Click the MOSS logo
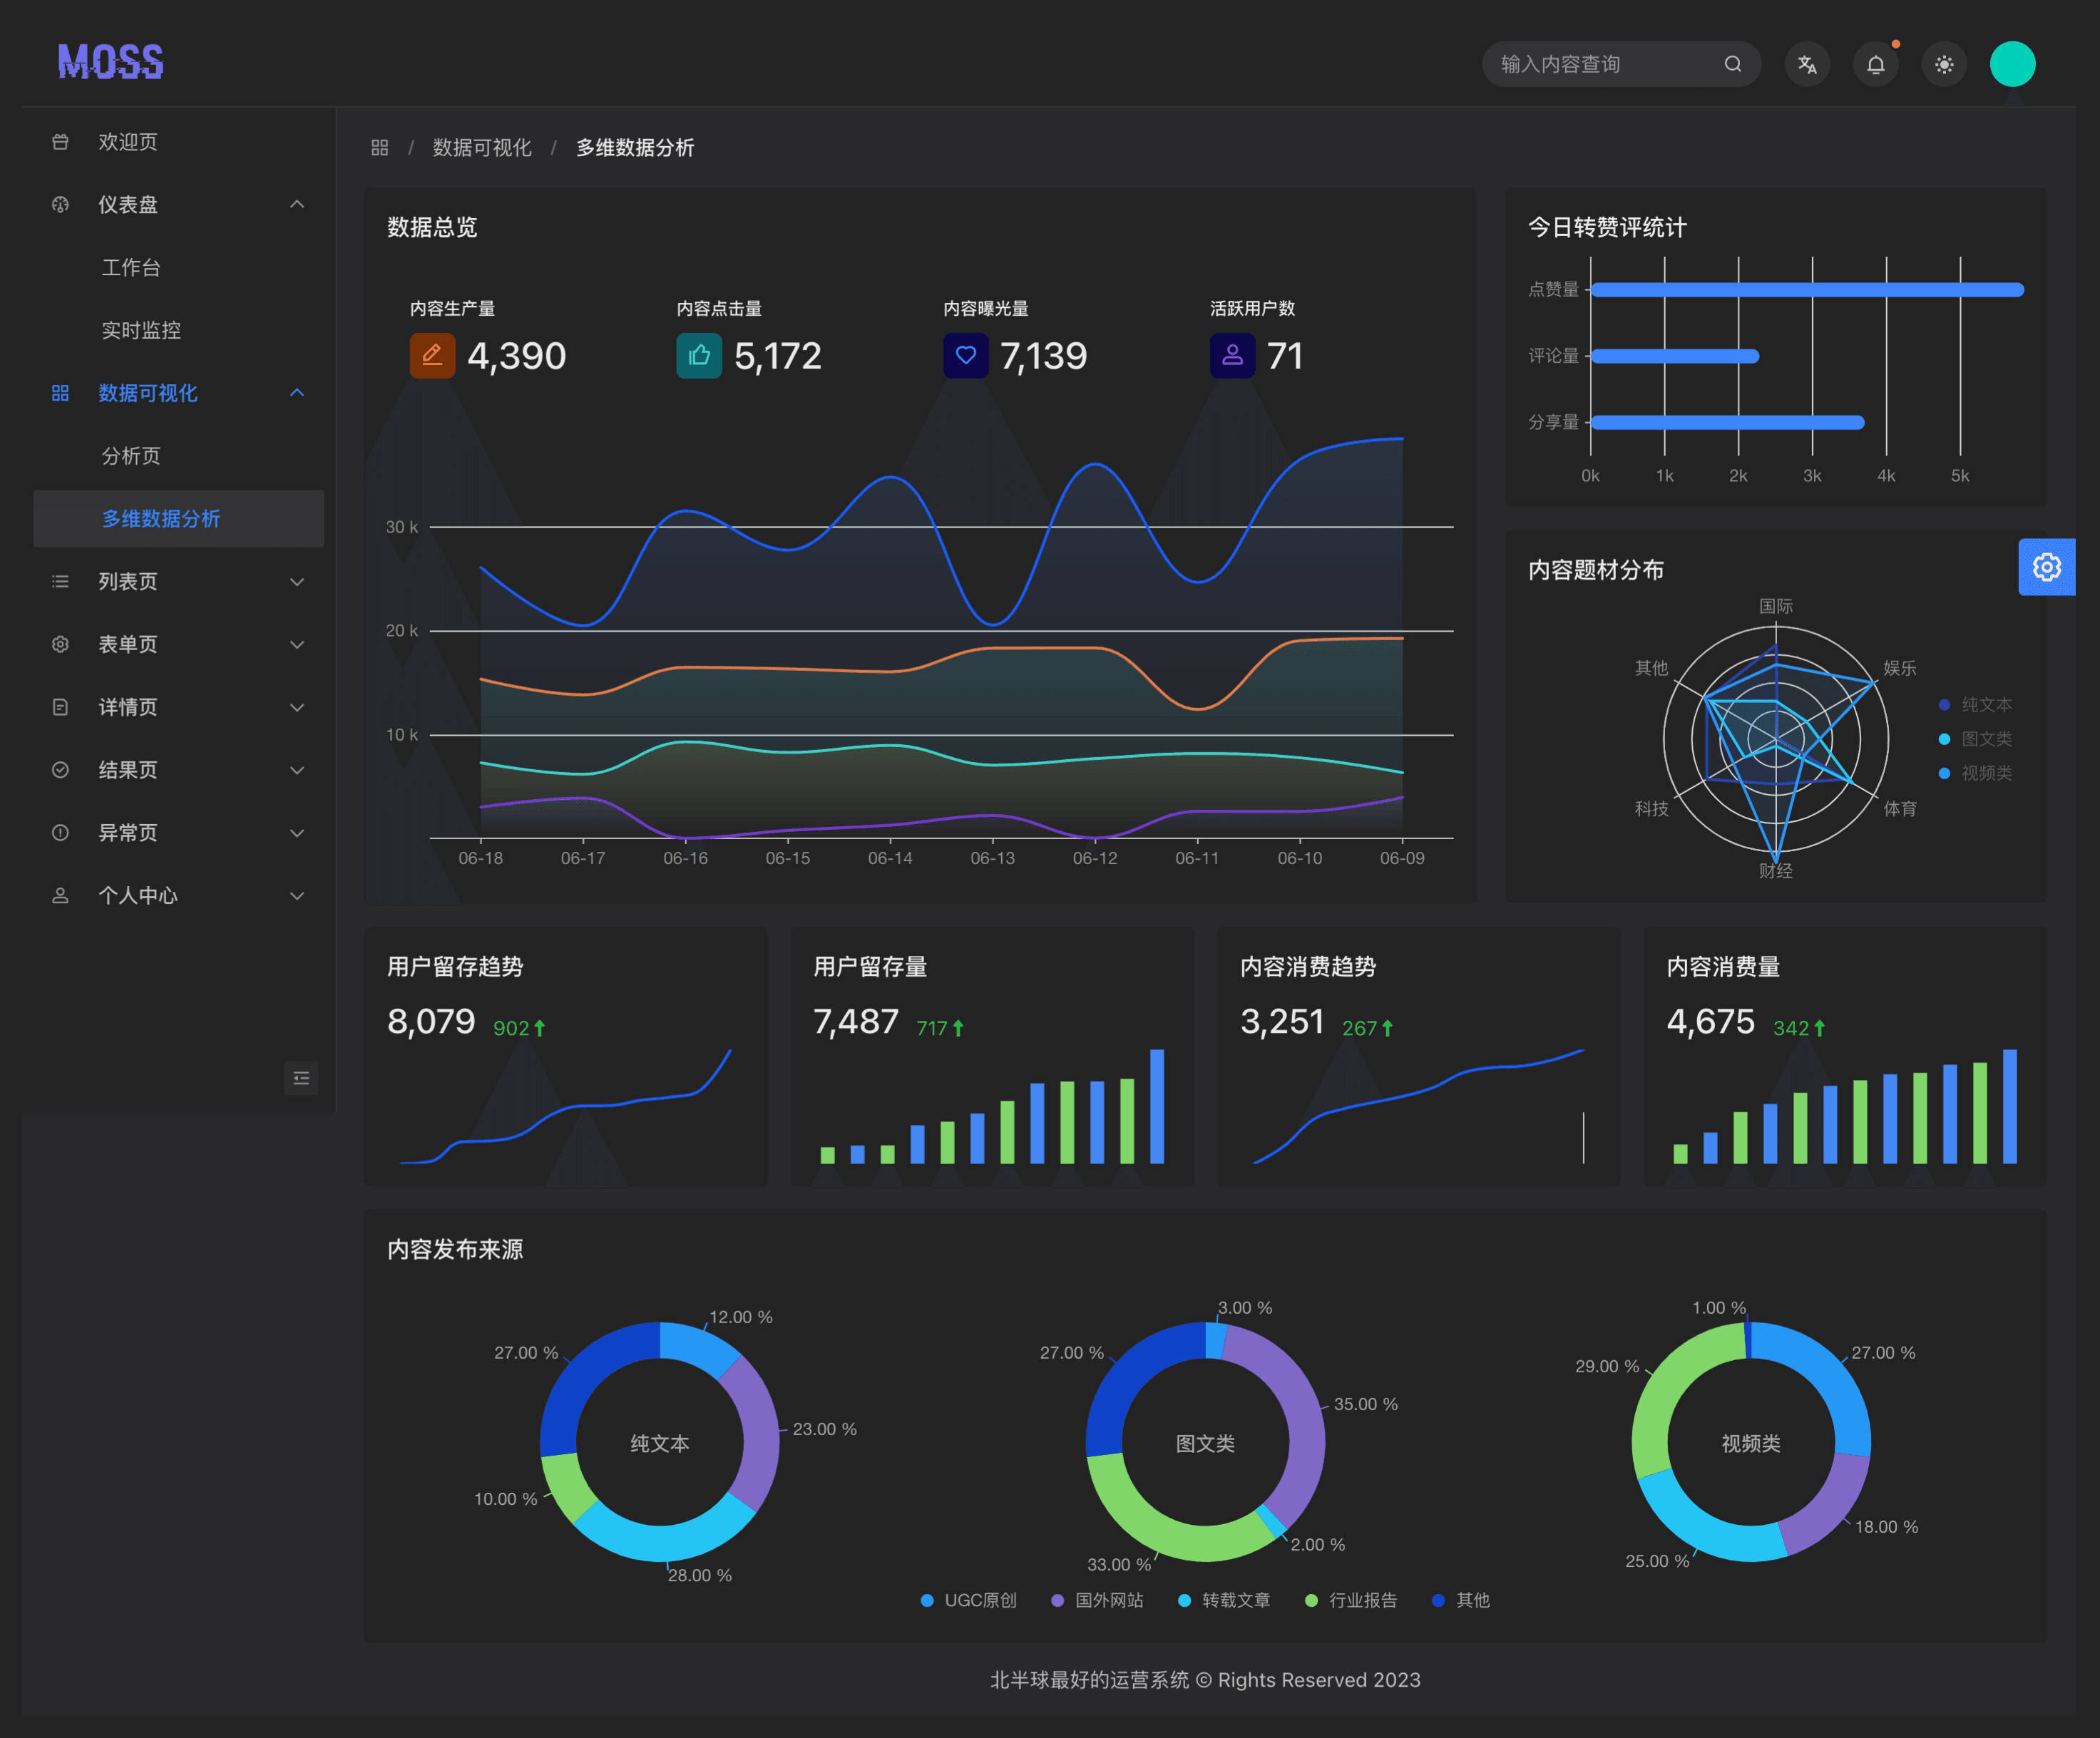The height and width of the screenshot is (1738, 2100). point(110,62)
